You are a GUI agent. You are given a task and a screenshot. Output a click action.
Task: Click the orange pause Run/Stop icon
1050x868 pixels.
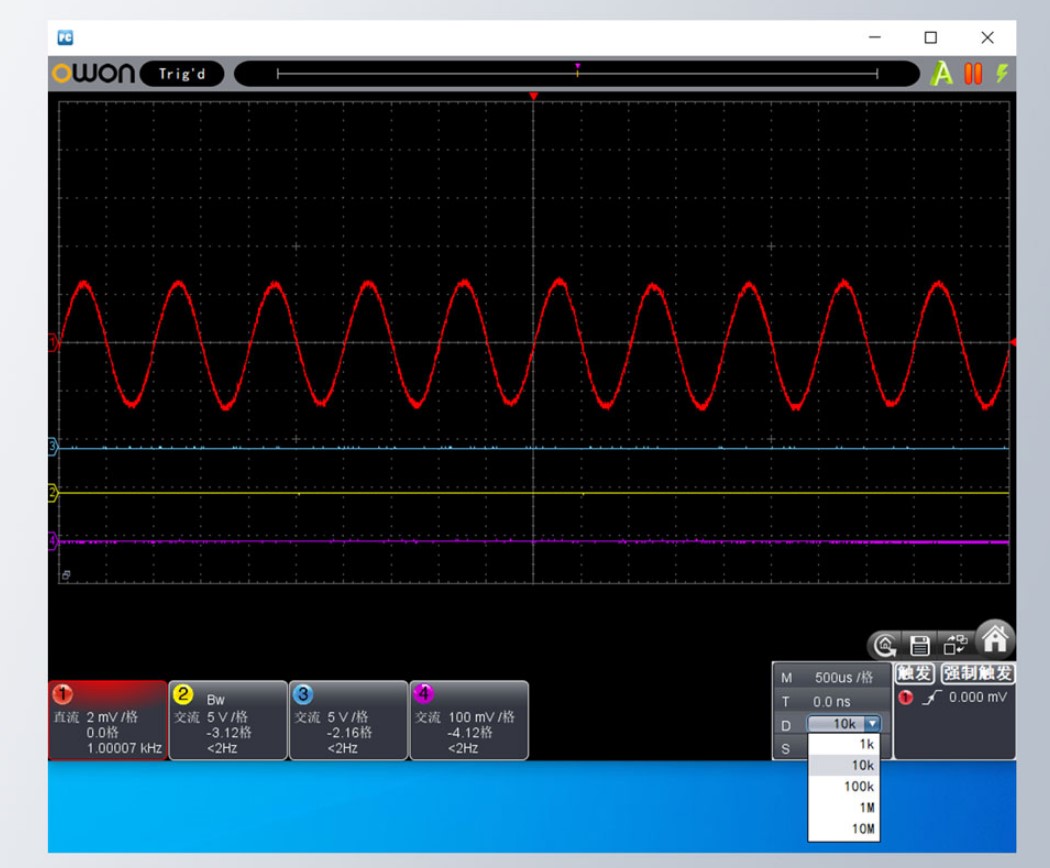[x=973, y=73]
